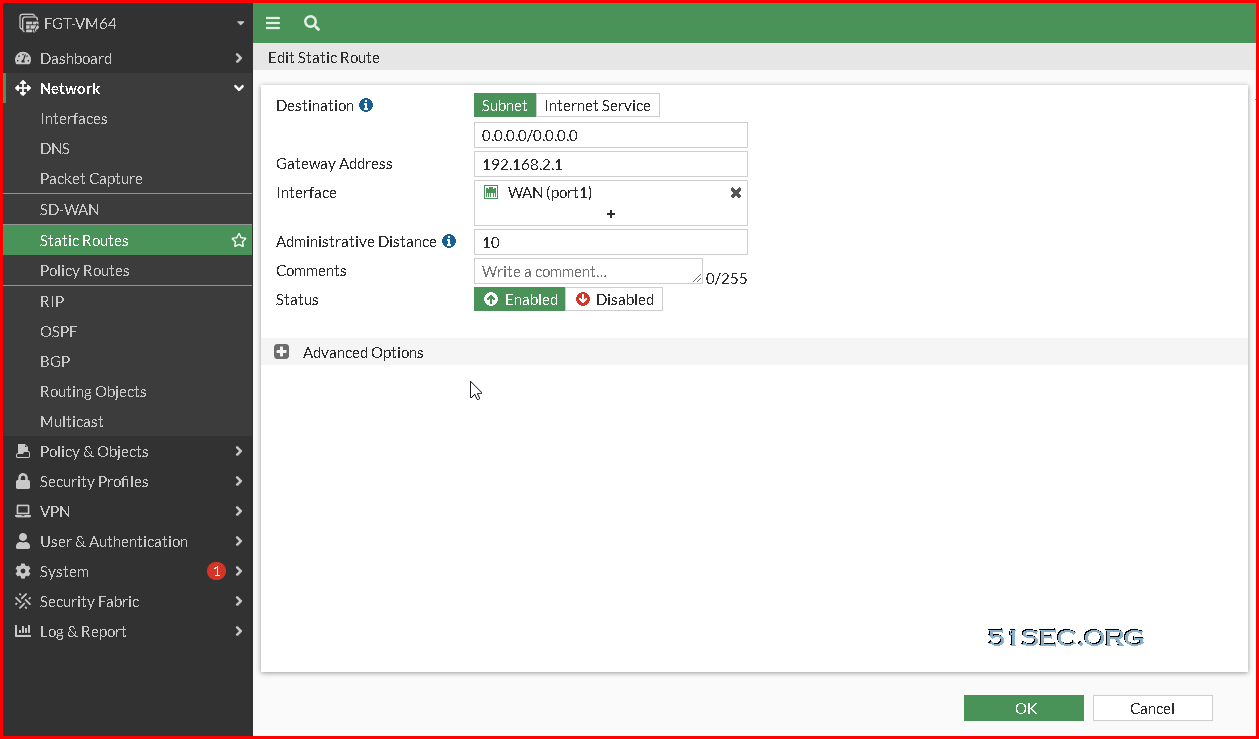Collapse the Network menu chevron
The image size is (1259, 739).
click(x=239, y=88)
